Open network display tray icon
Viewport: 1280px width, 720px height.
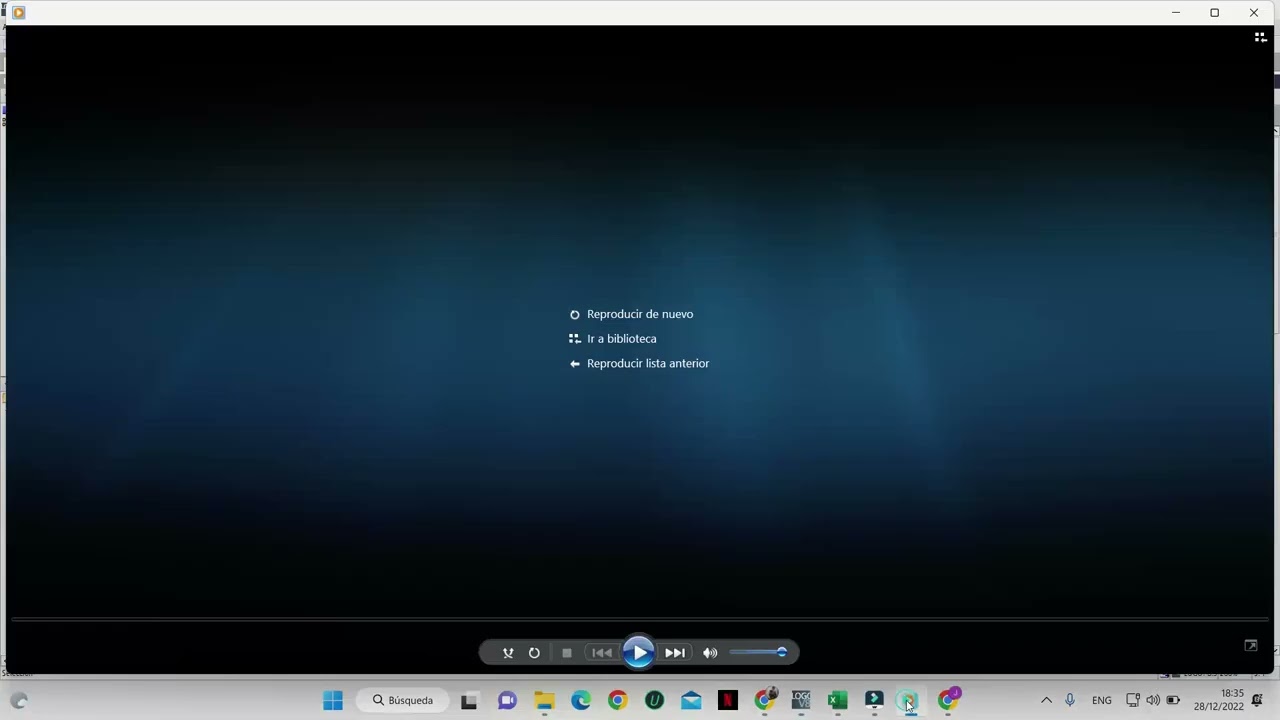1133,700
